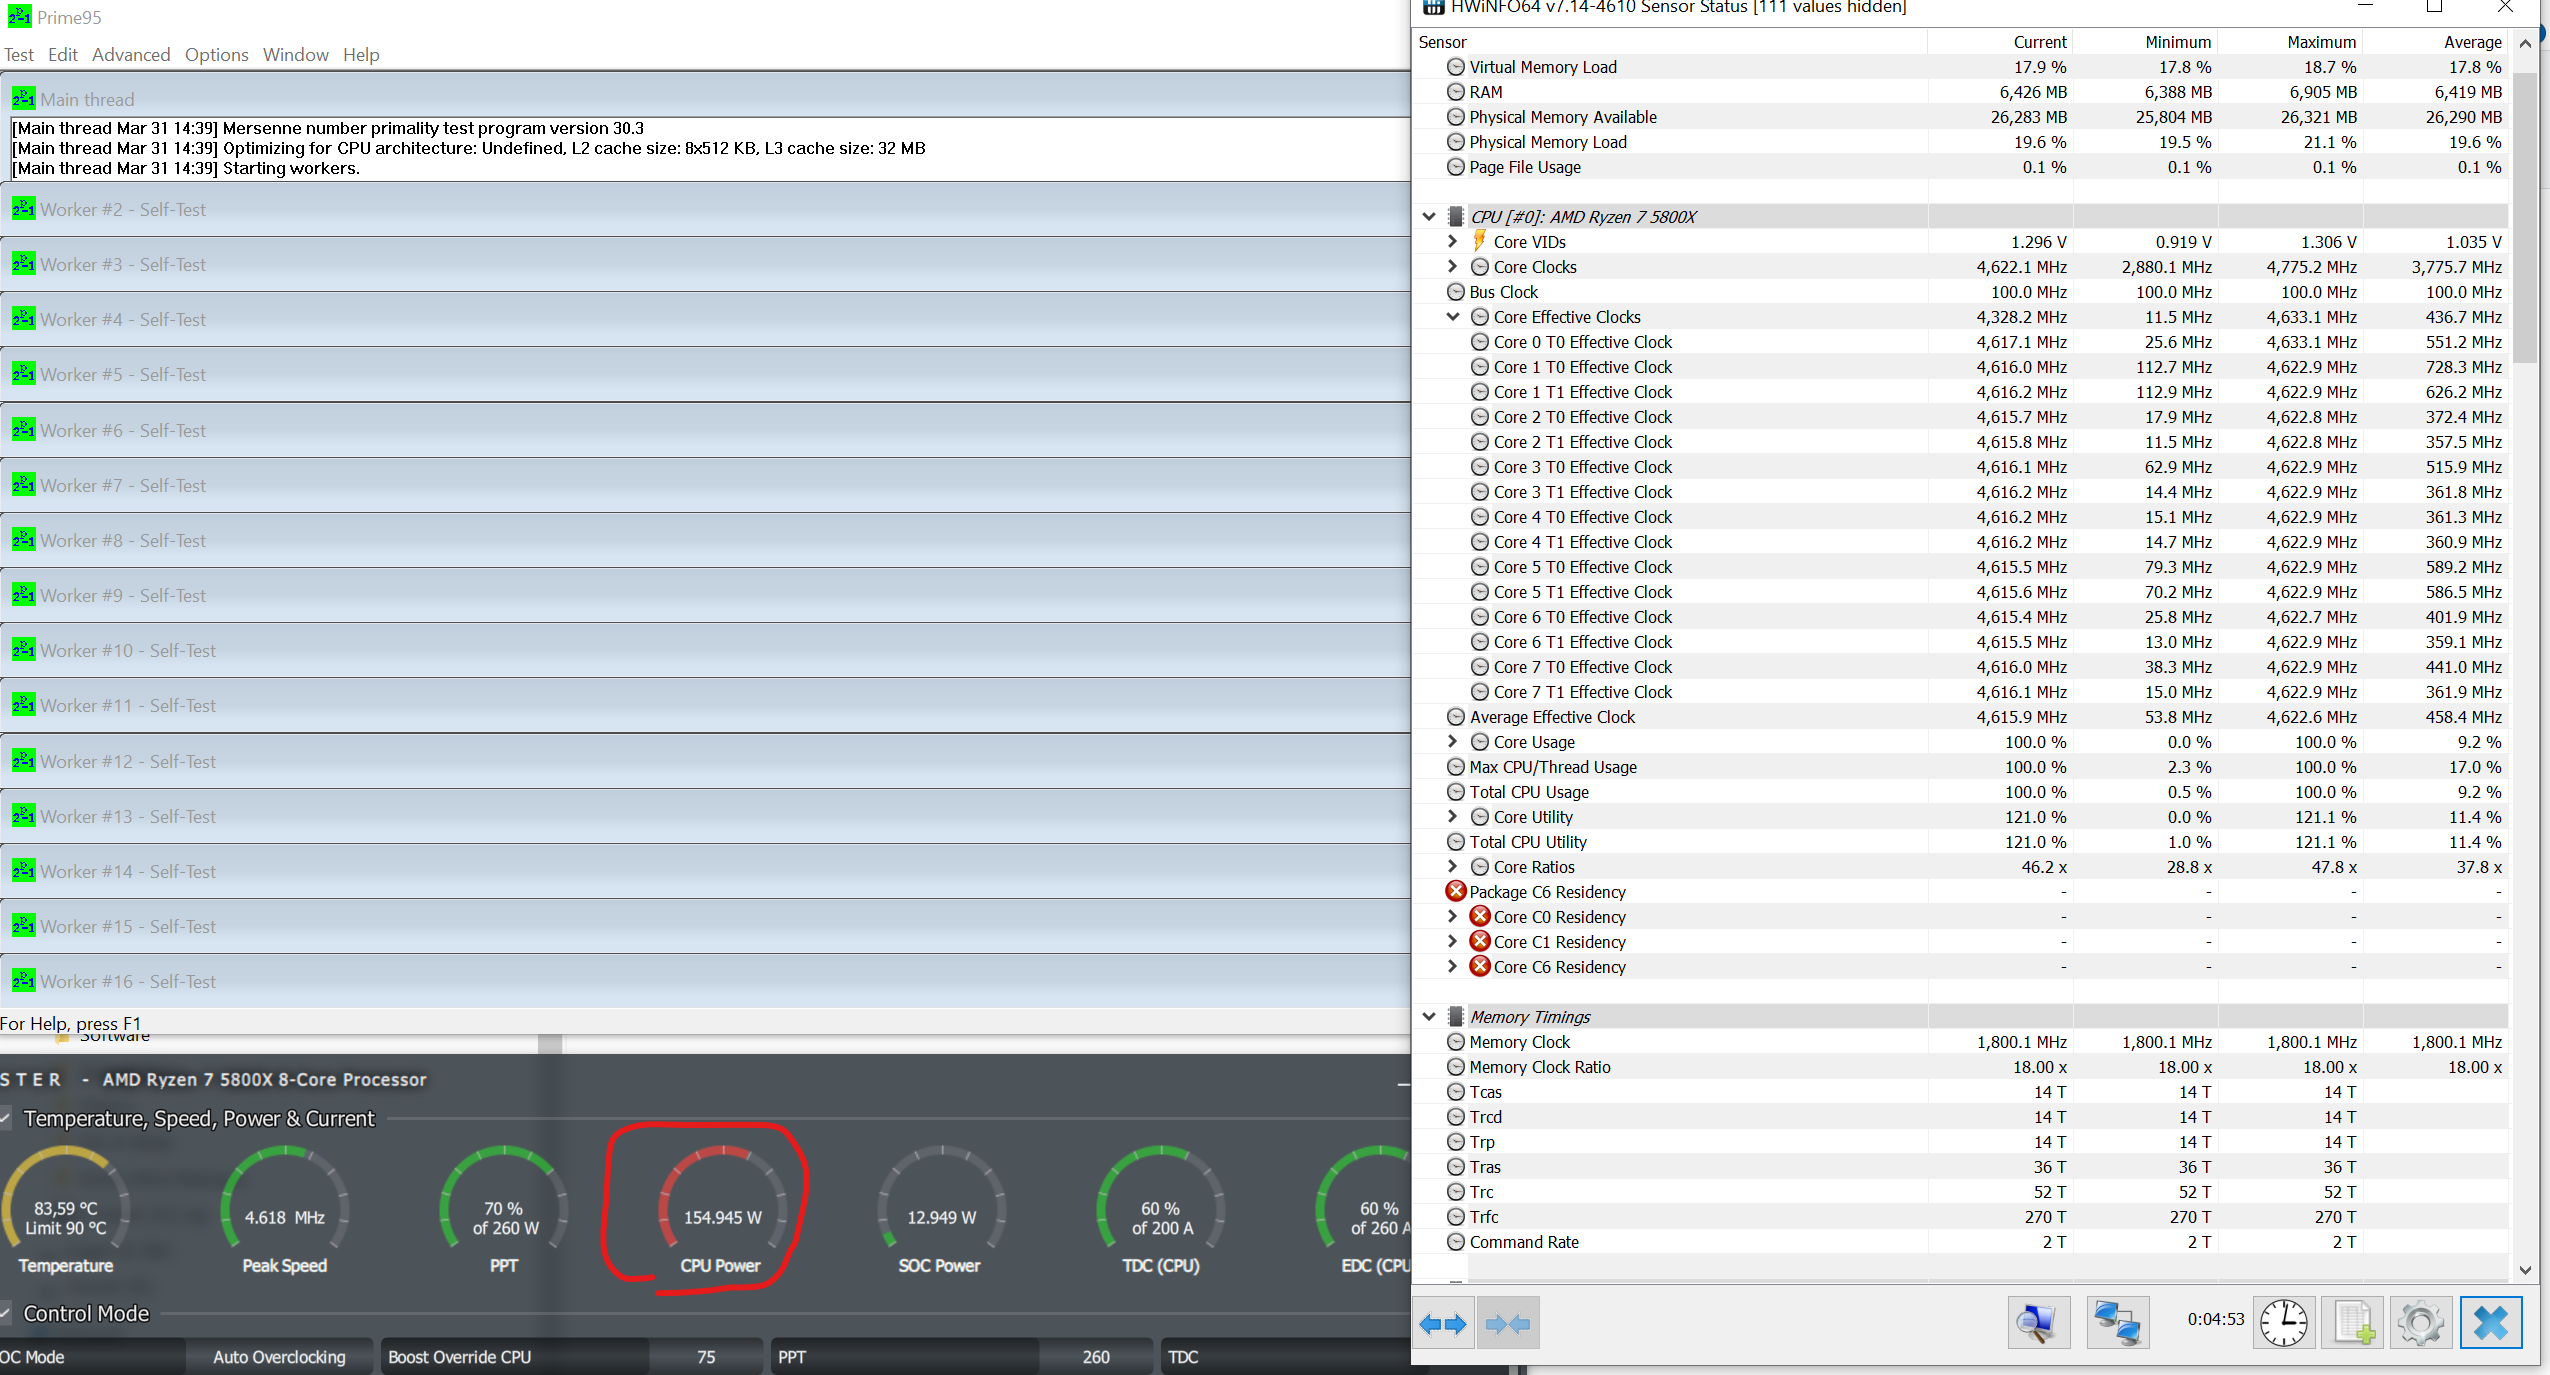Click the collapse columns arrows button
This screenshot has width=2550, height=1375.
[x=1507, y=1324]
